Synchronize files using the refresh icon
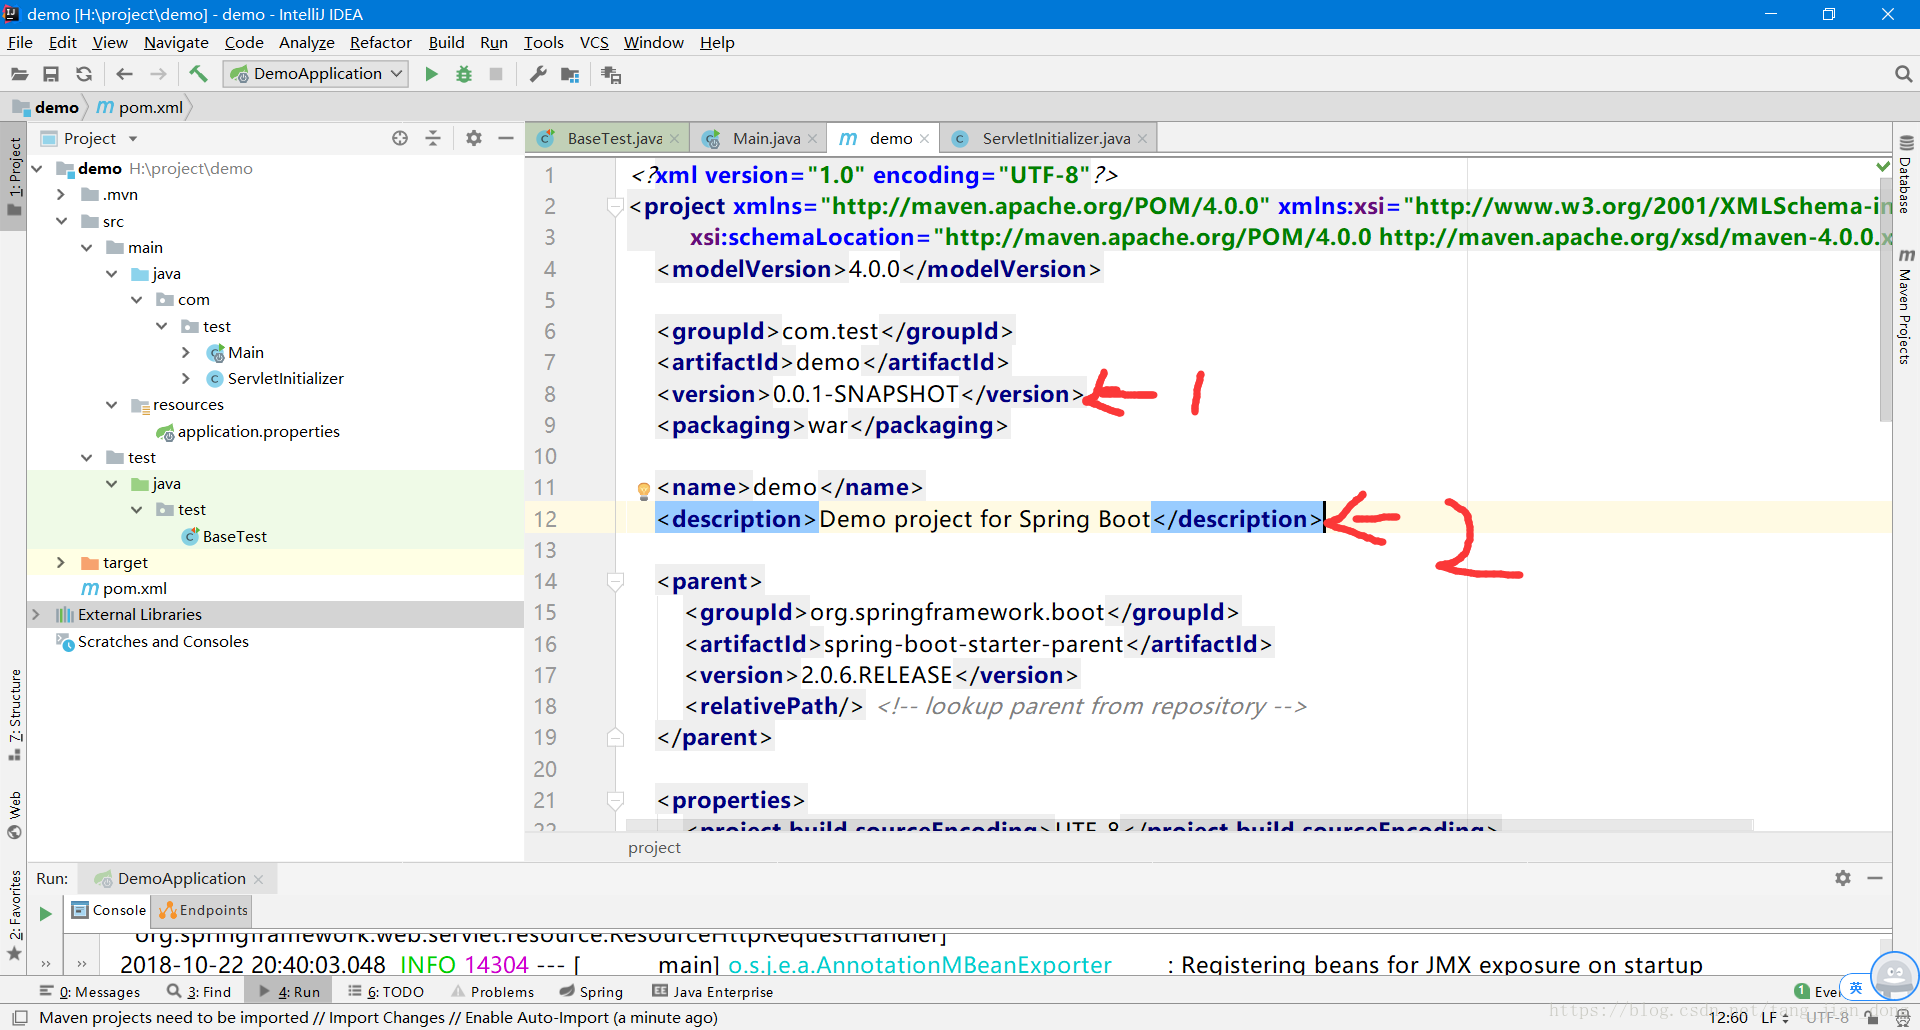 pos(84,74)
